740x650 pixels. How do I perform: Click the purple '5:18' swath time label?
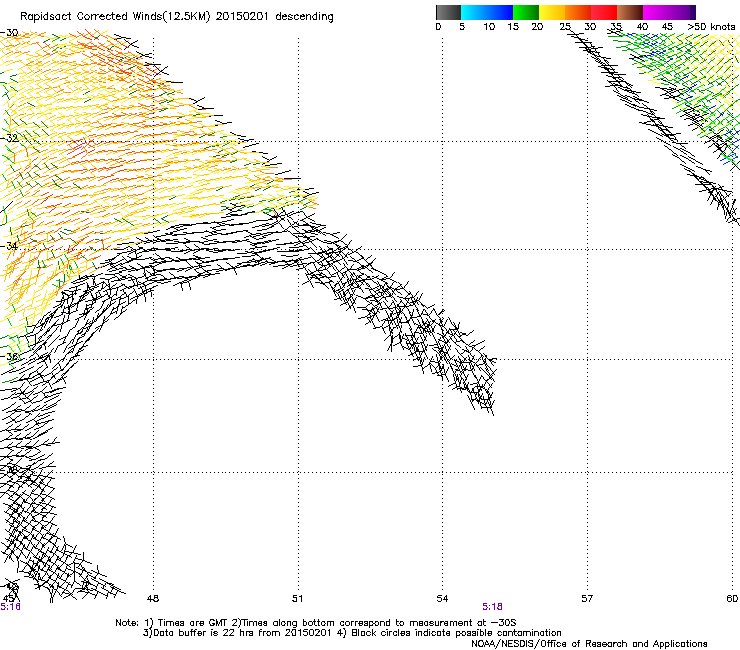tap(492, 607)
